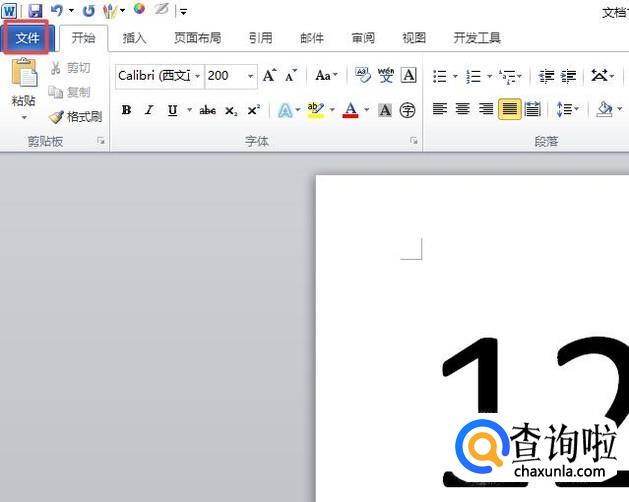Click the 复制 copy button

(70, 92)
